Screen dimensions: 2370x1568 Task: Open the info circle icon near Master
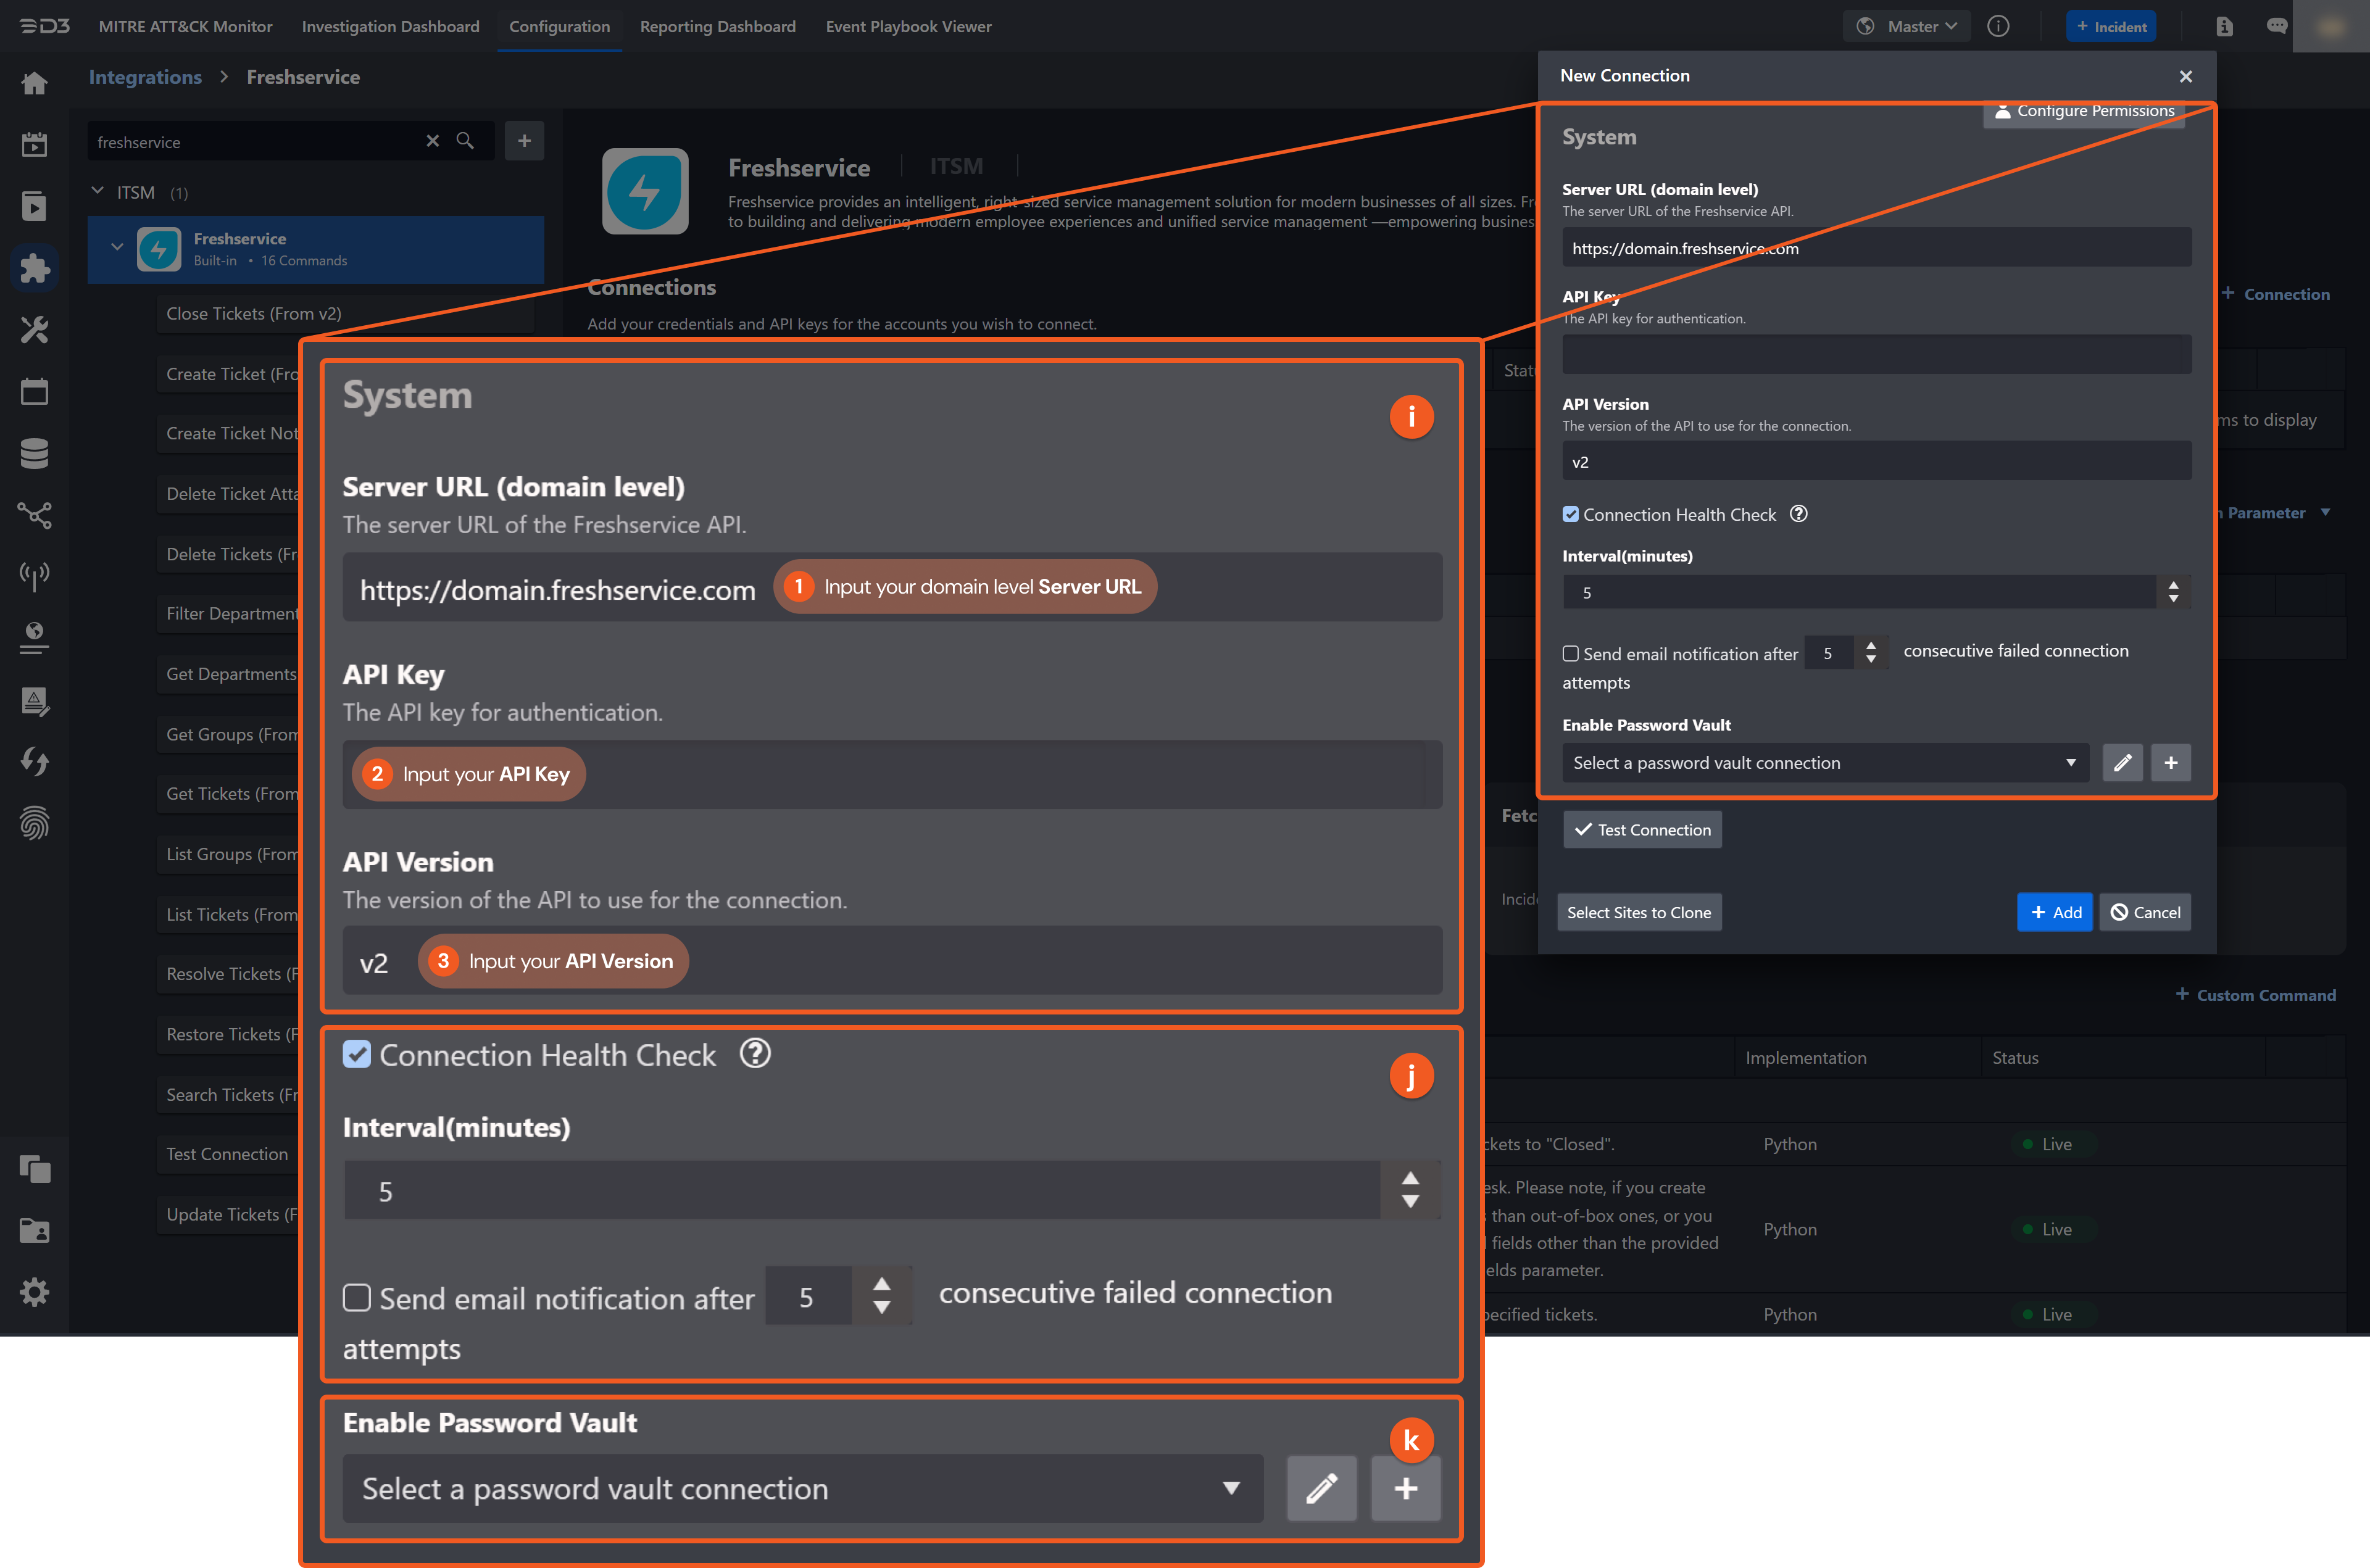[1999, 26]
